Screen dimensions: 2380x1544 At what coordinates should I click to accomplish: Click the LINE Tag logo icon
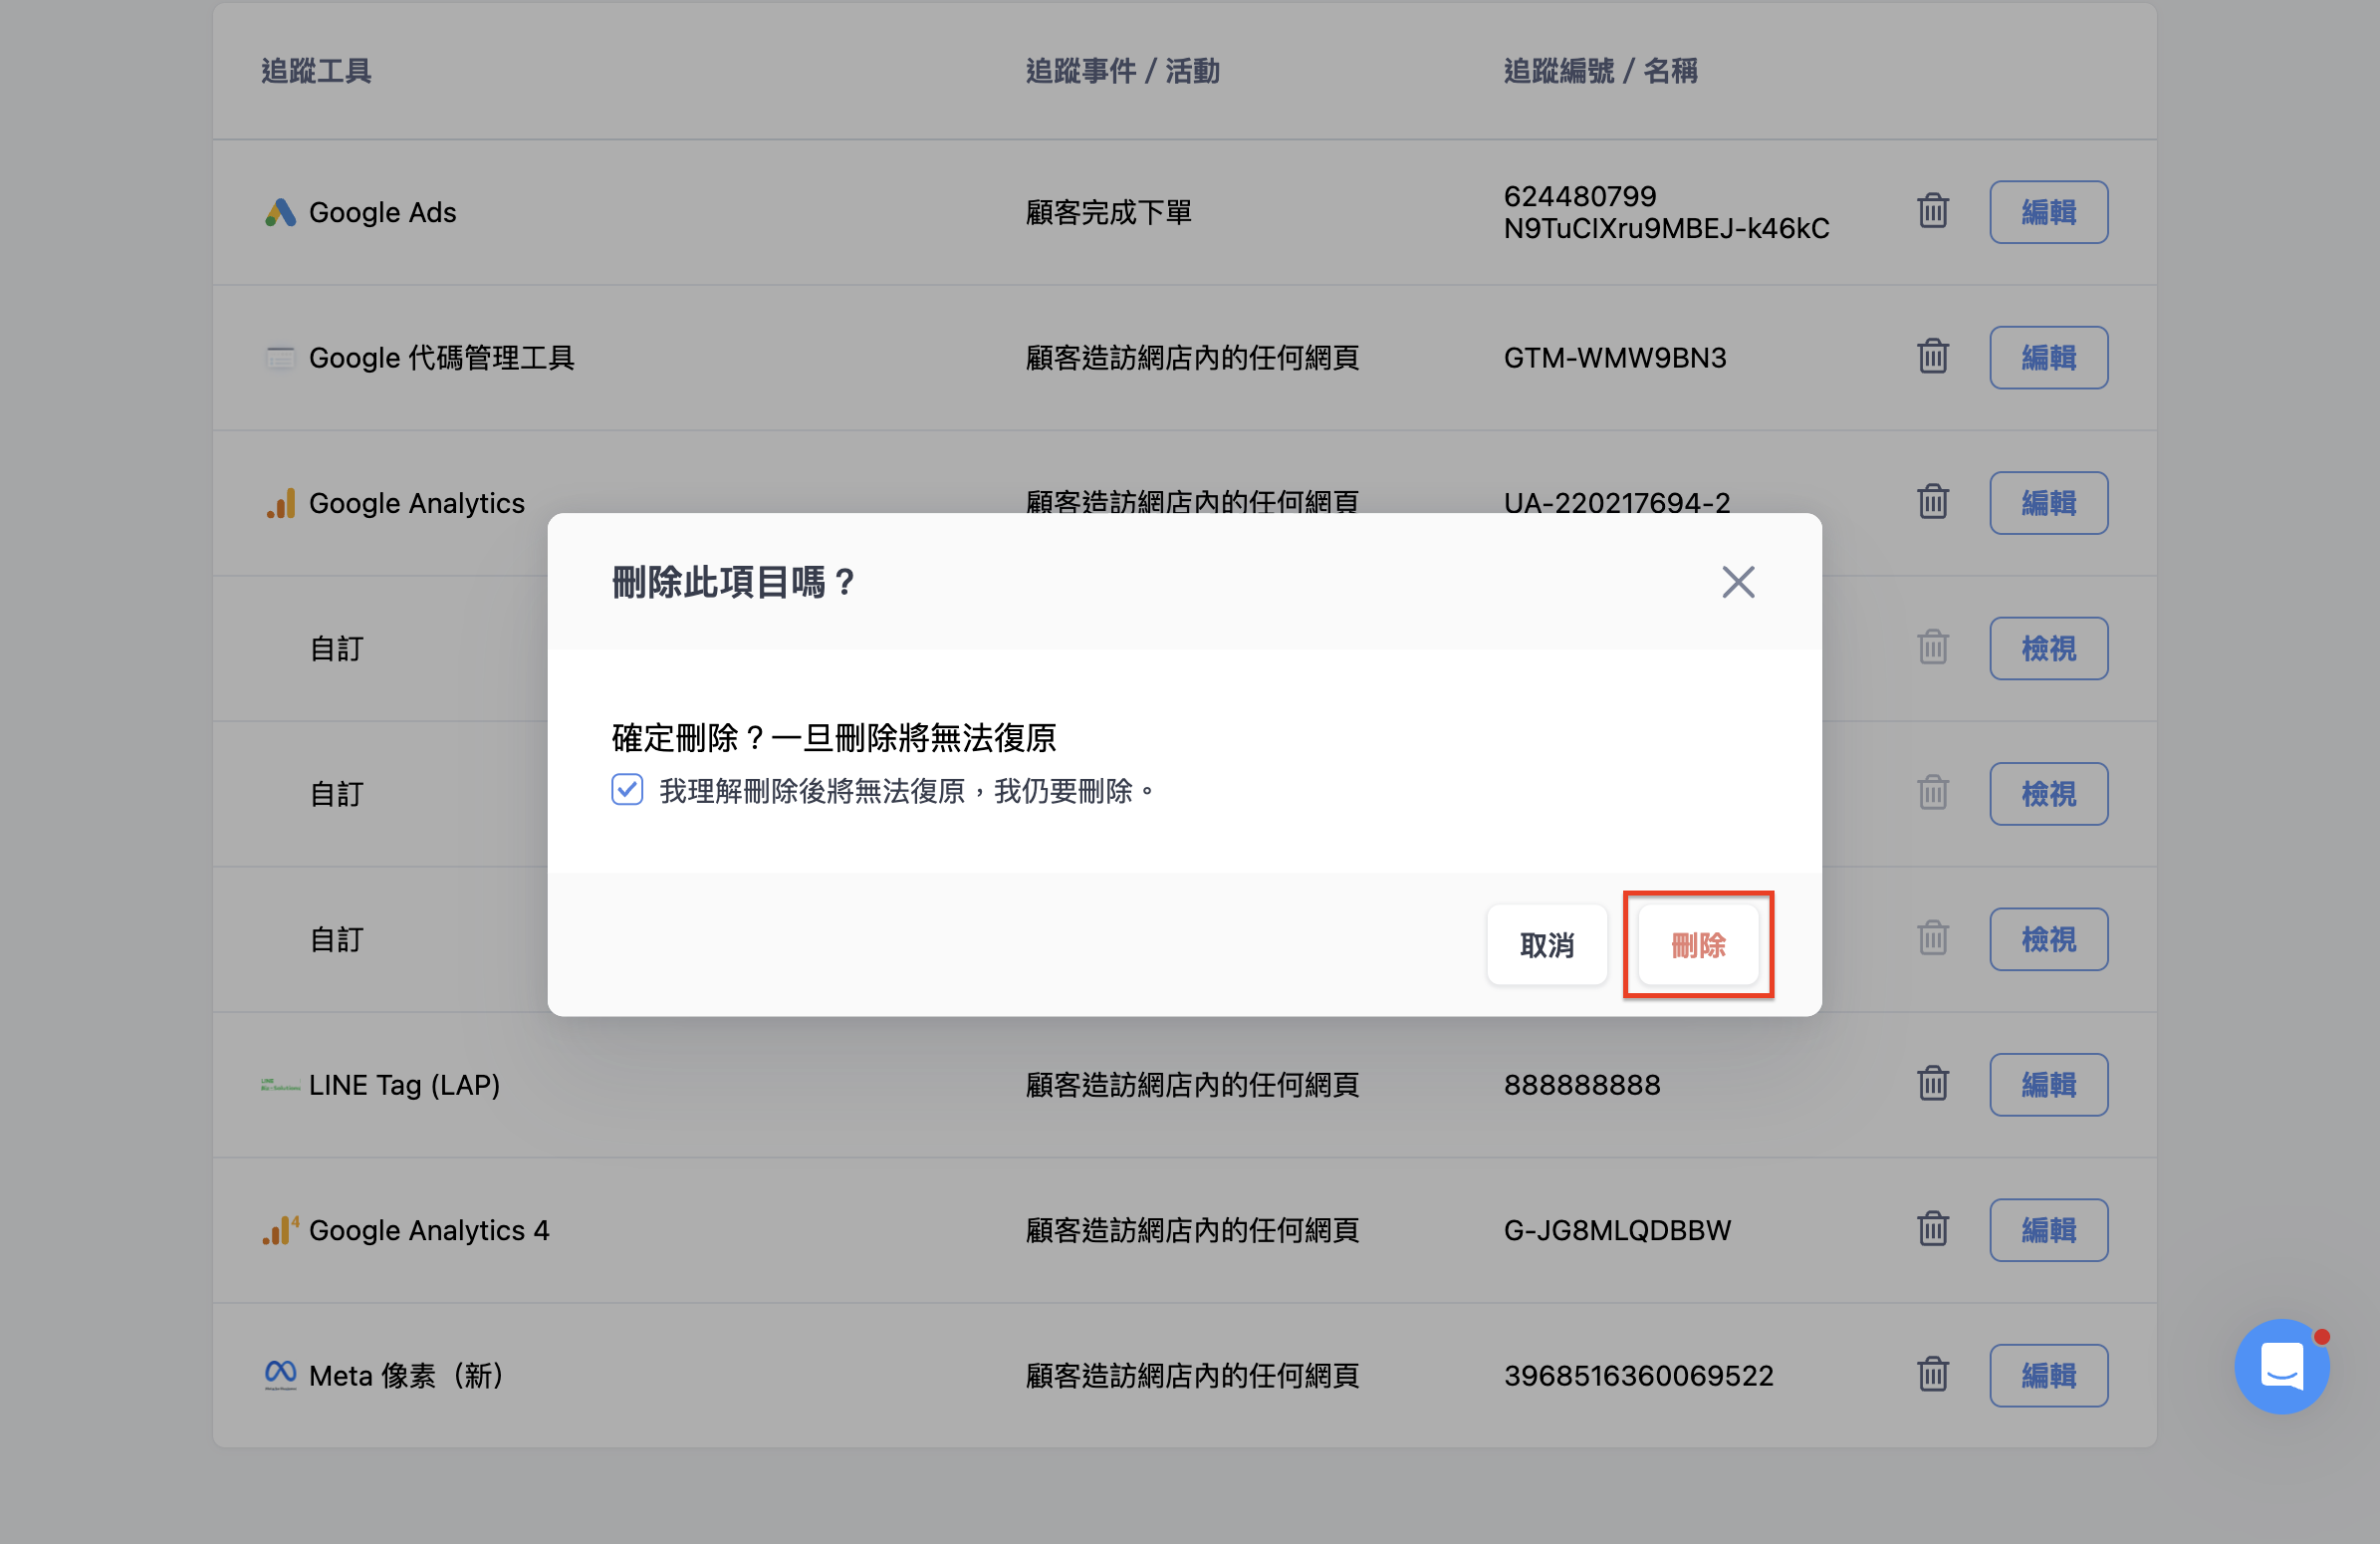coord(280,1085)
